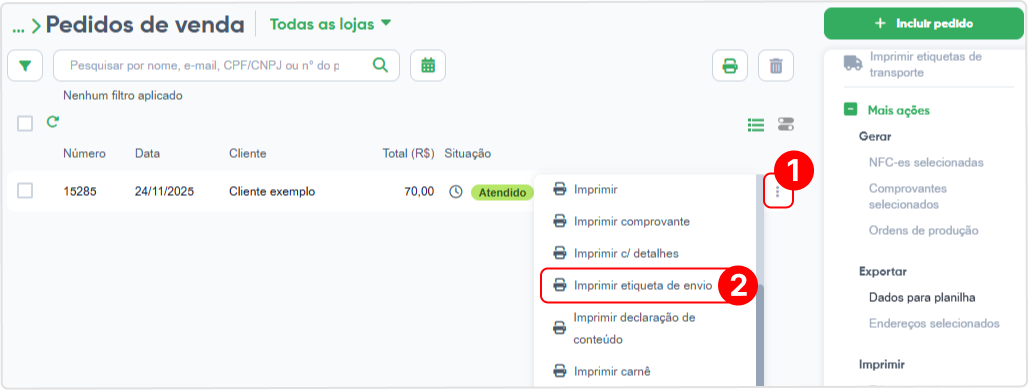Choose Imprimir etiqueta de envio

pyautogui.click(x=633, y=285)
